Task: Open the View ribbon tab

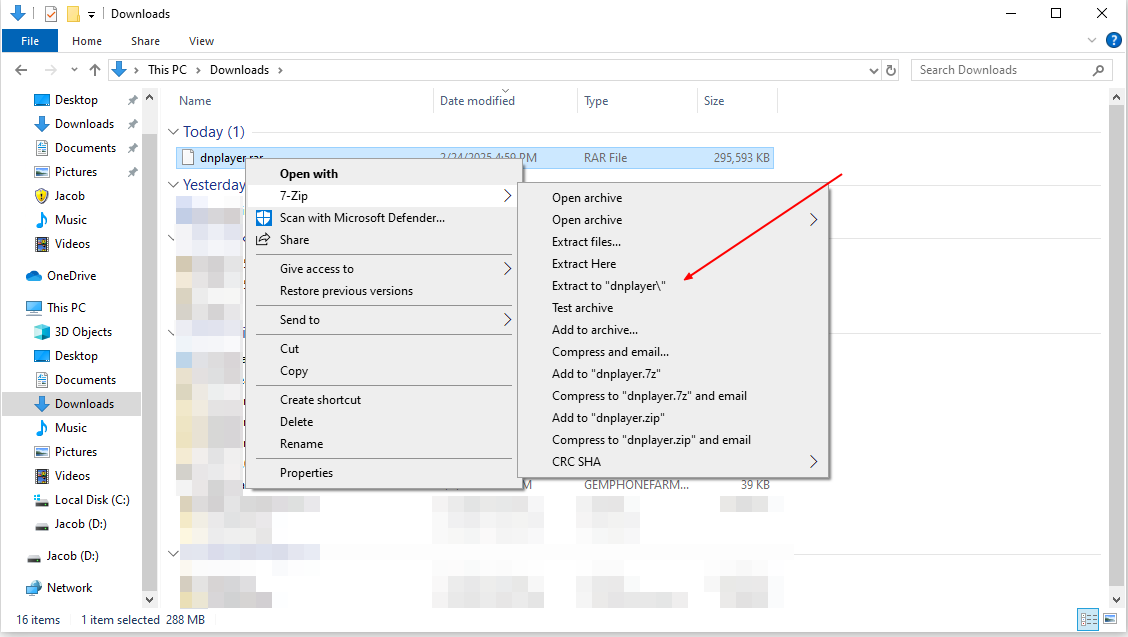Action: click(x=201, y=41)
